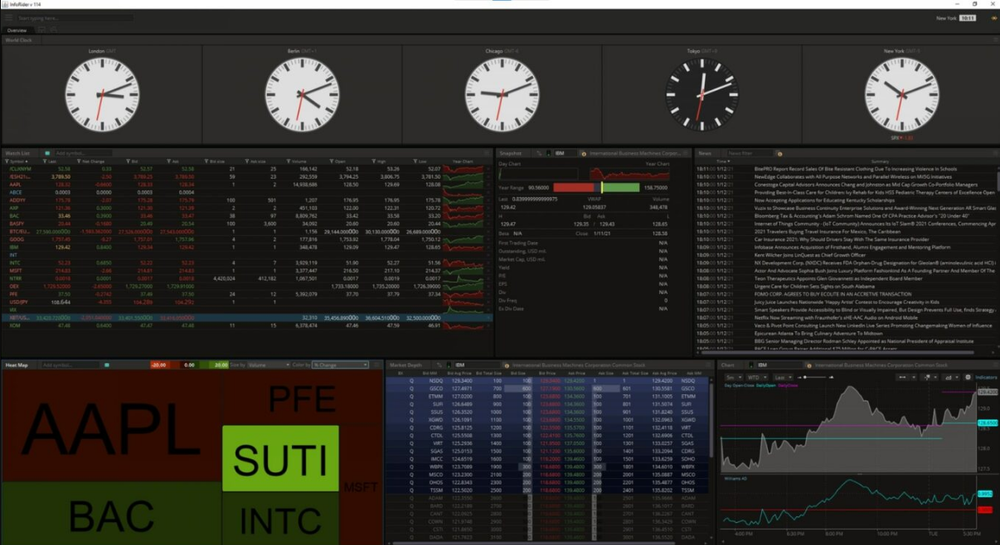Viewport: 1000px width, 545px height.
Task: Open the Netflix Now Streaming news headline
Action: (836, 317)
